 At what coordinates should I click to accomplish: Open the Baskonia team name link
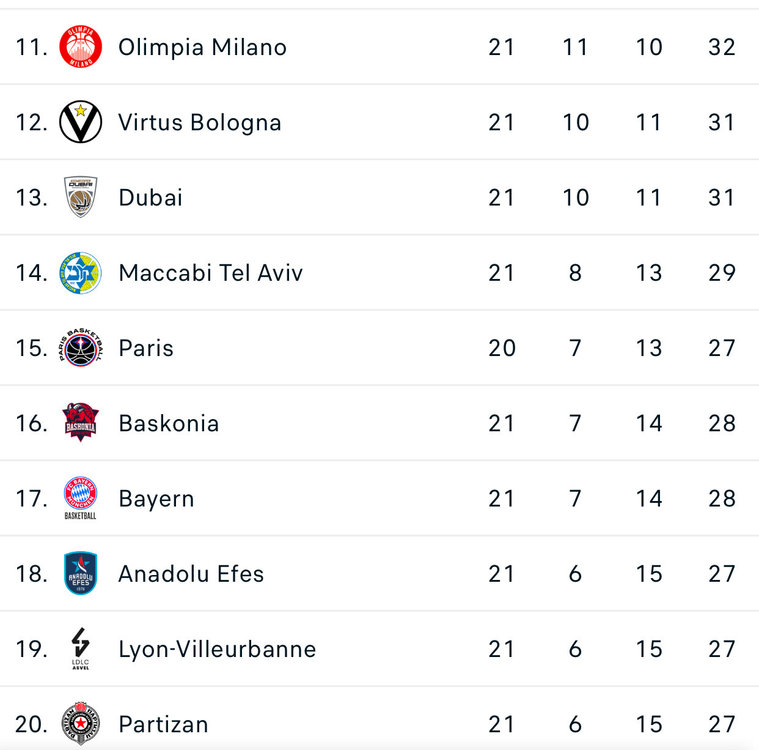tap(168, 423)
